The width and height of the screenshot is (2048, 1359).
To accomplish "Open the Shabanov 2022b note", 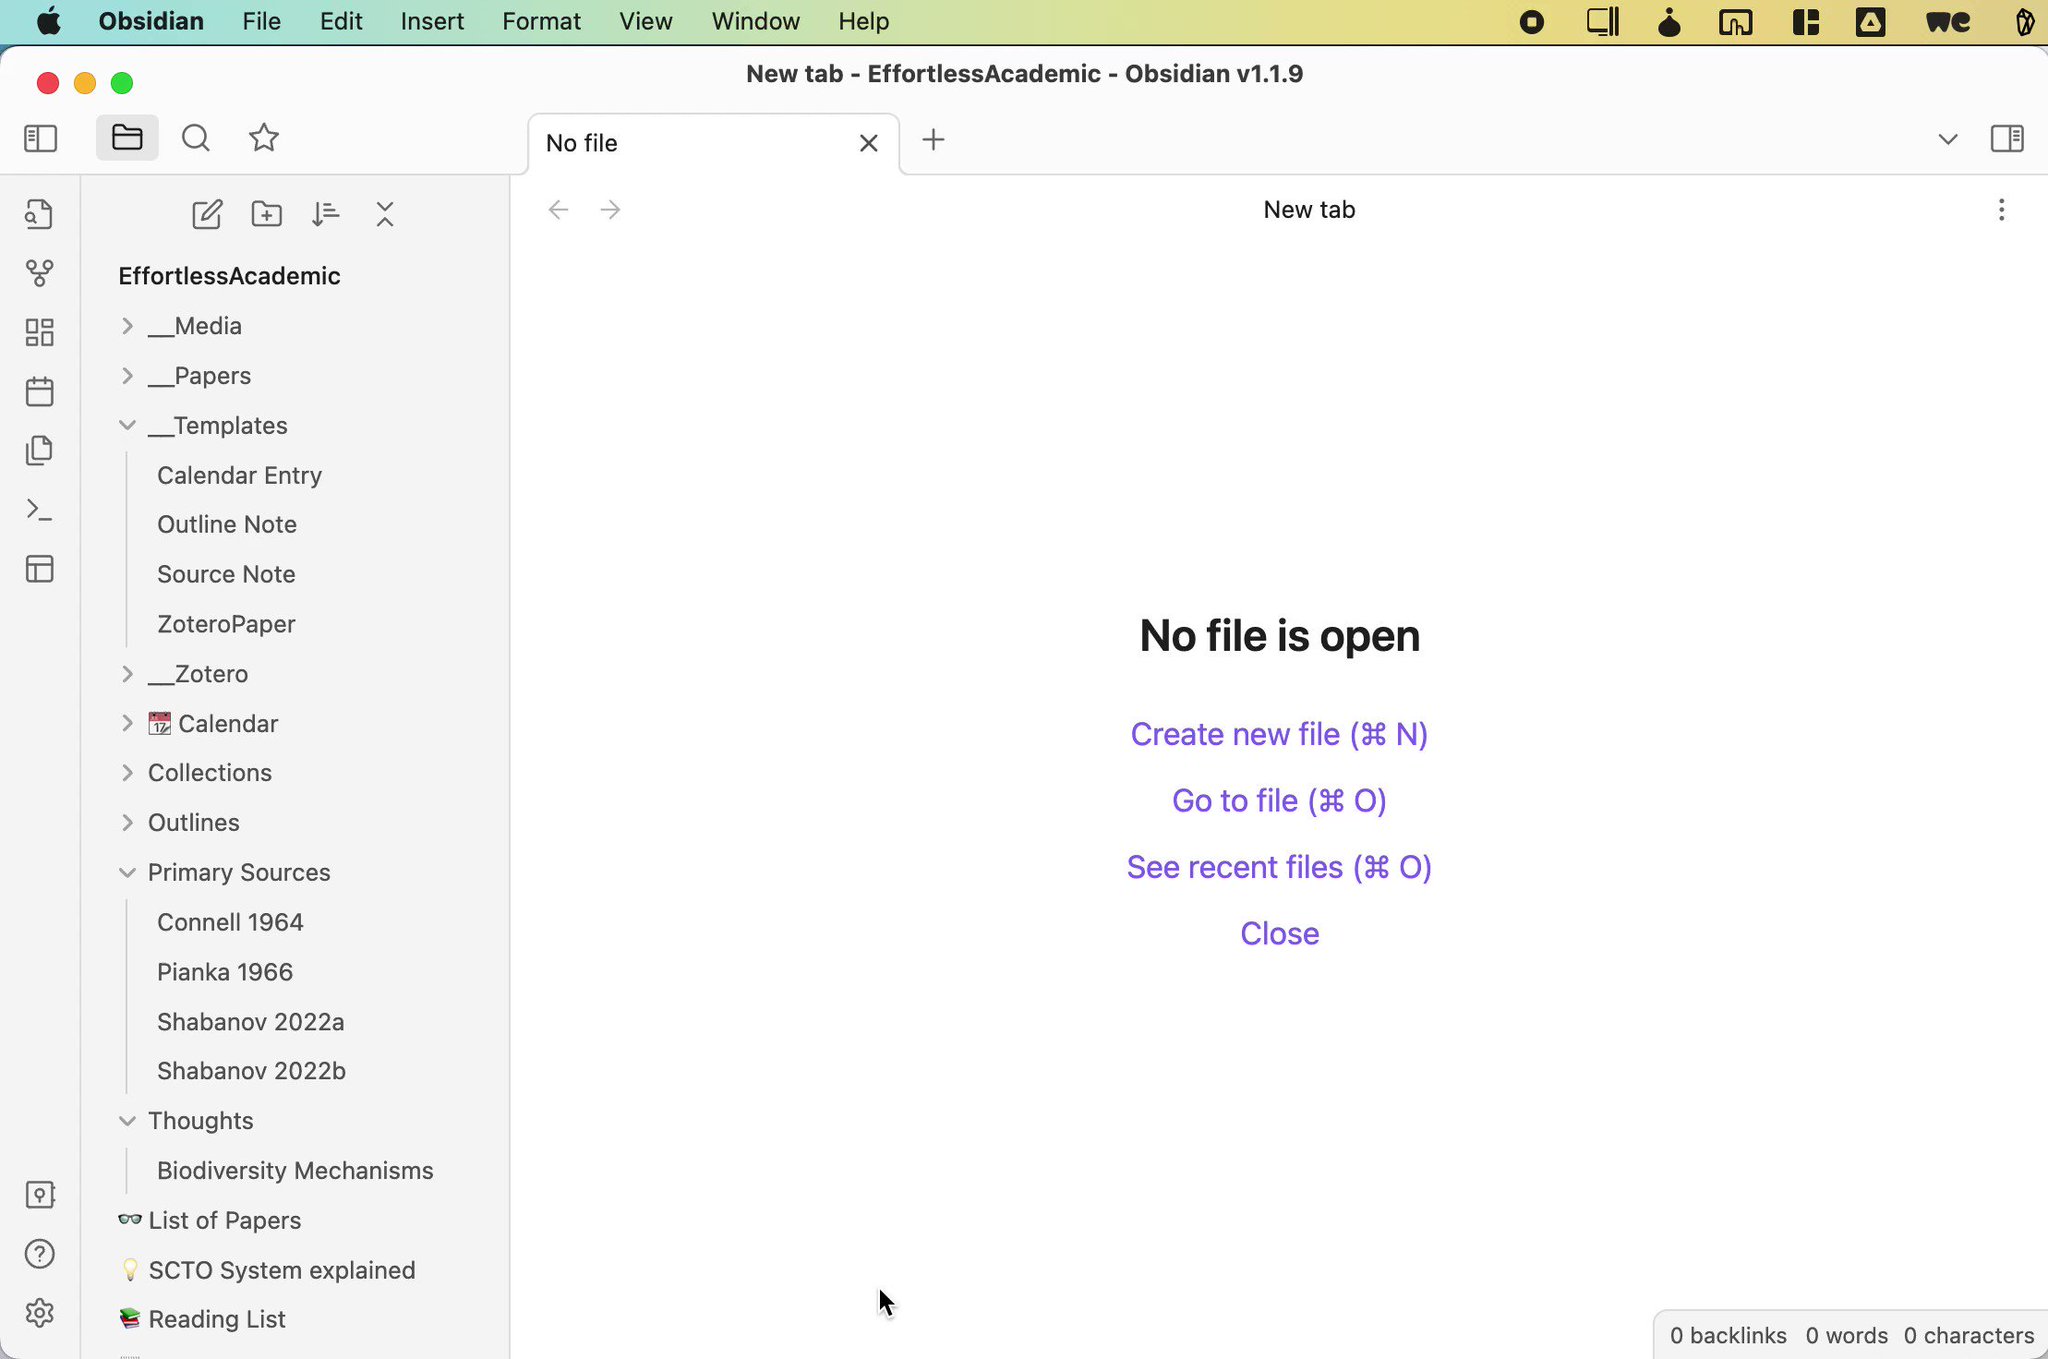I will 251,1071.
